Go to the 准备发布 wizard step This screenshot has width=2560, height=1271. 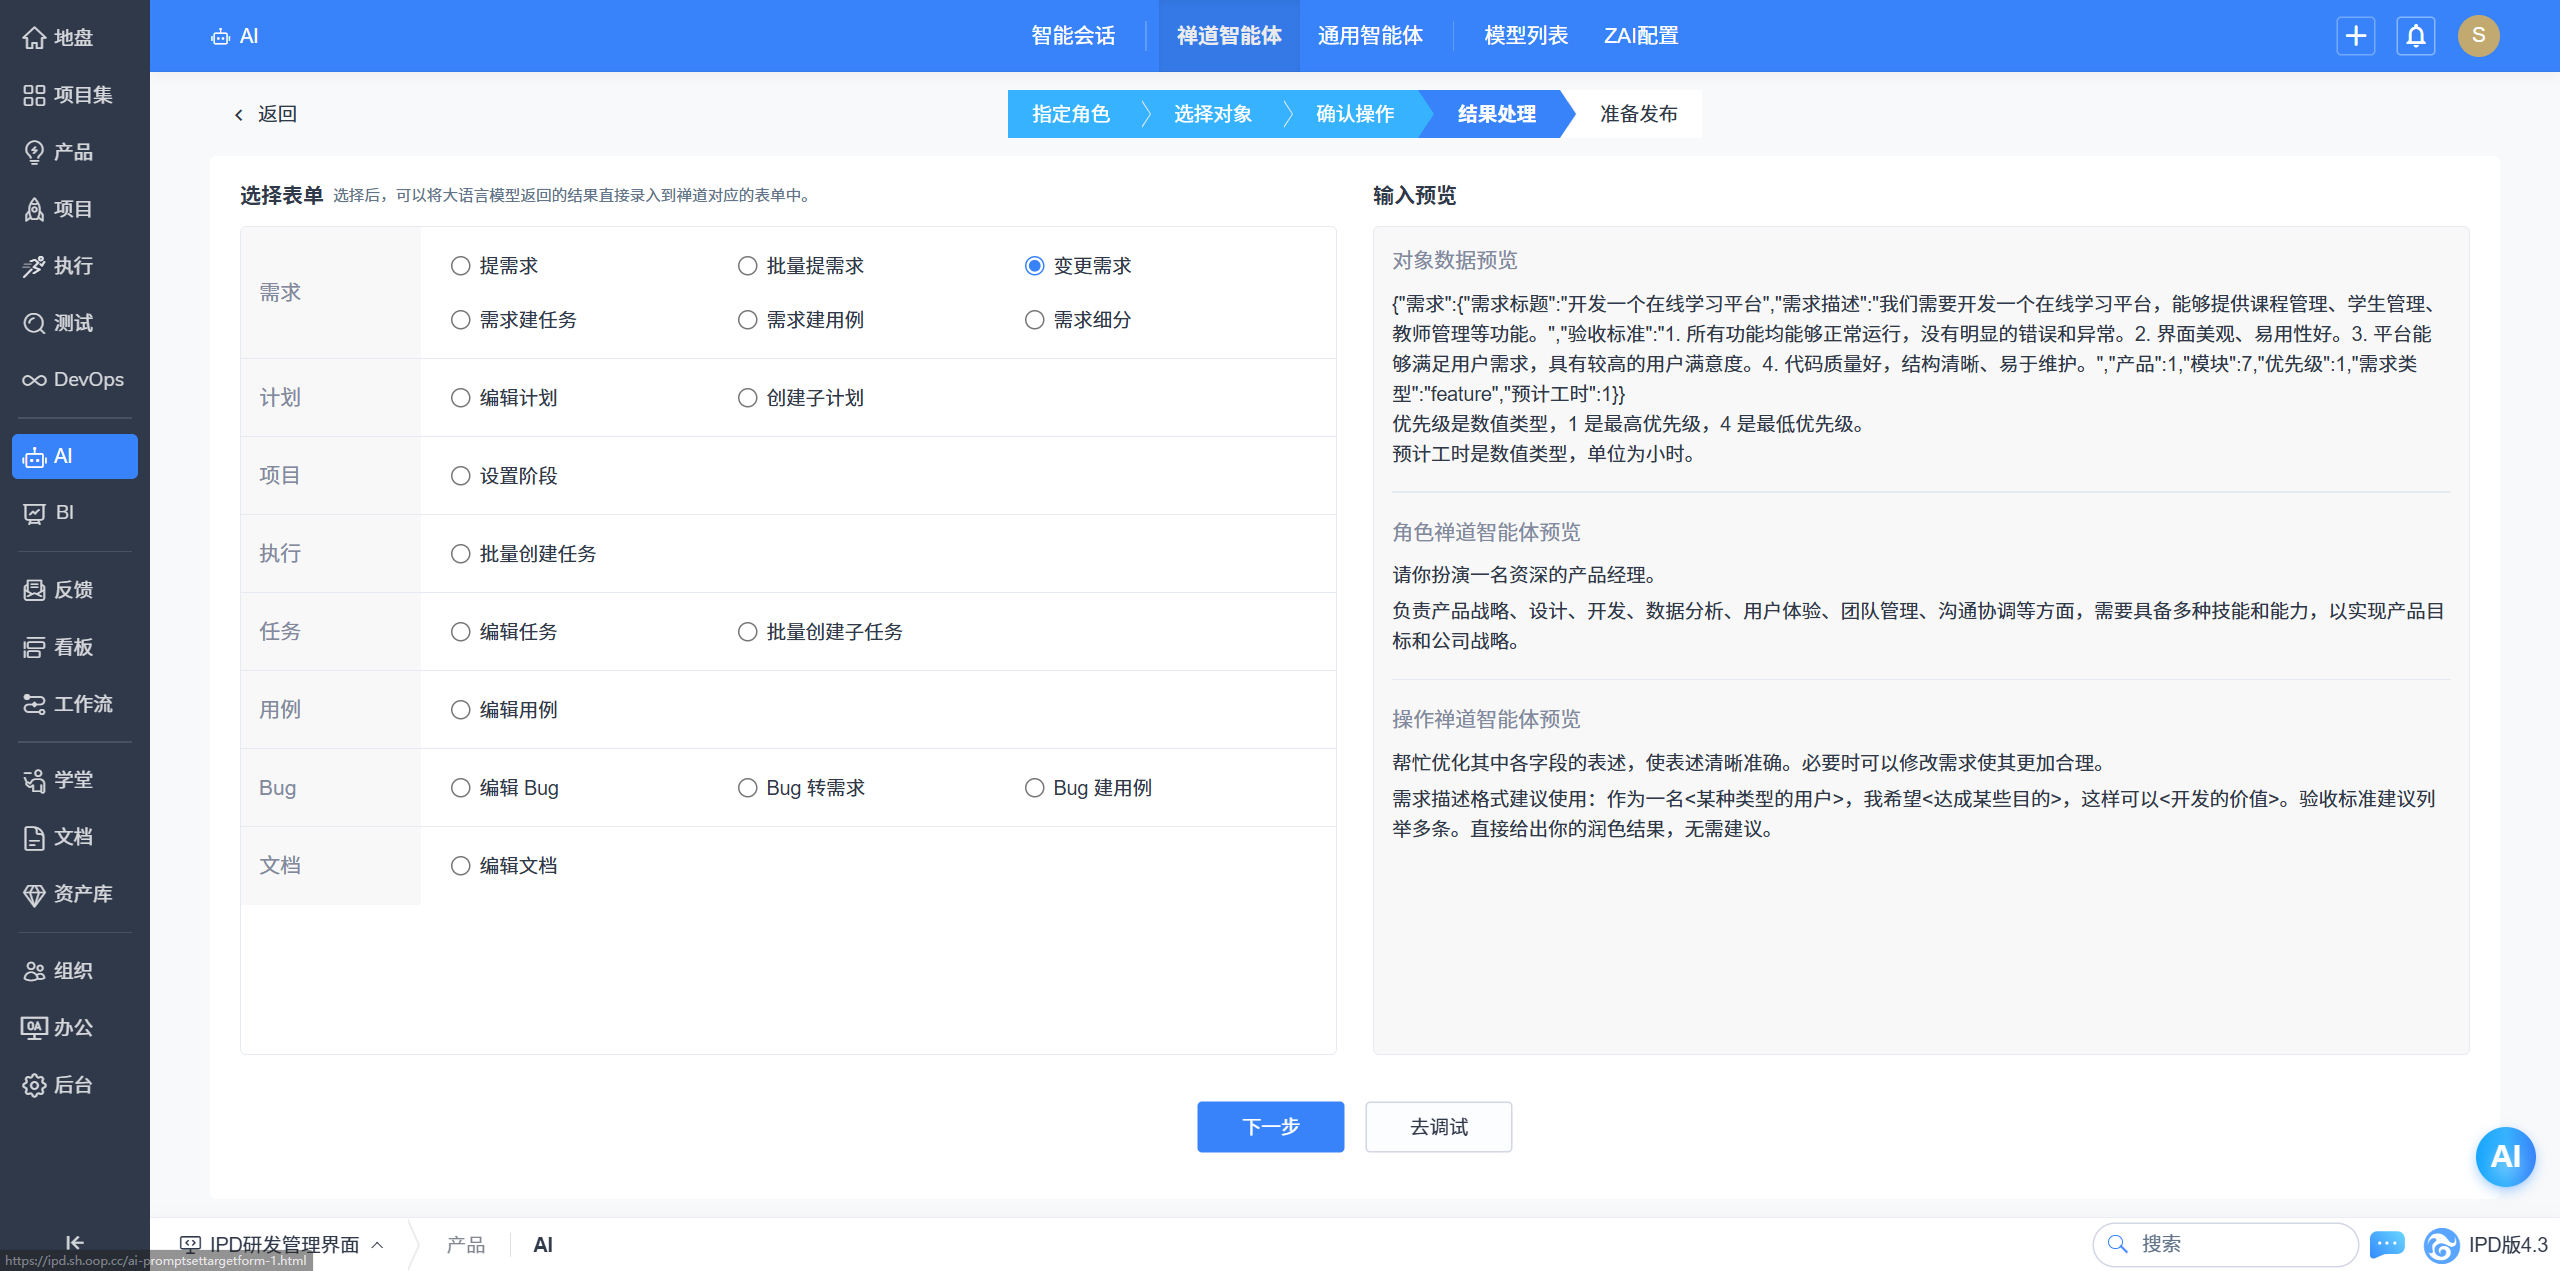1638,114
